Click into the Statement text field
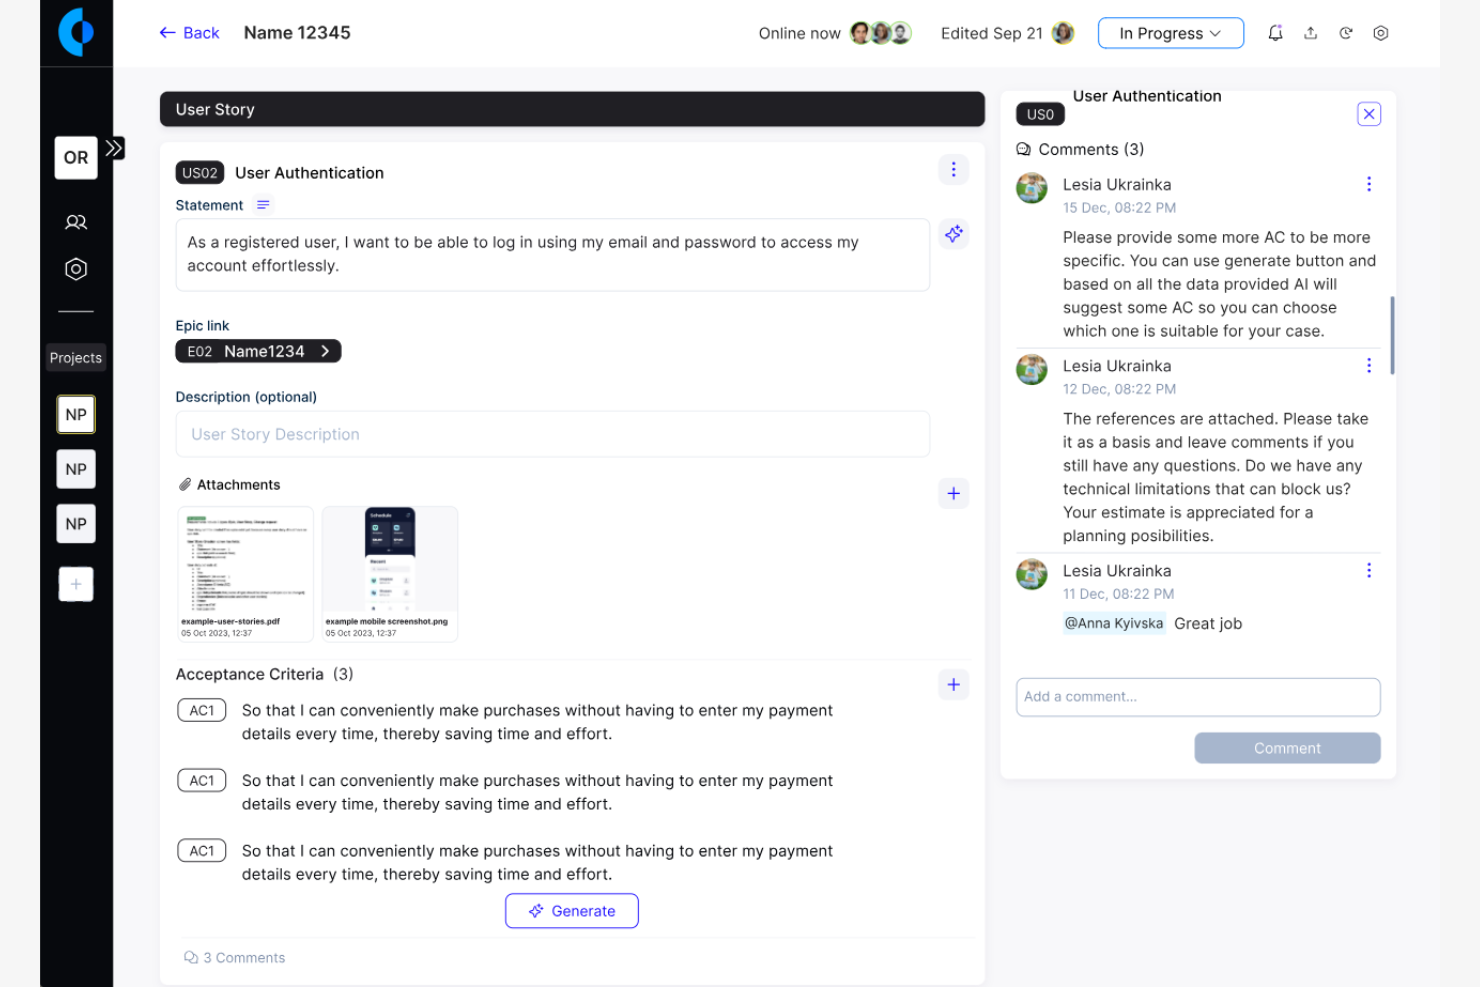 coord(553,255)
